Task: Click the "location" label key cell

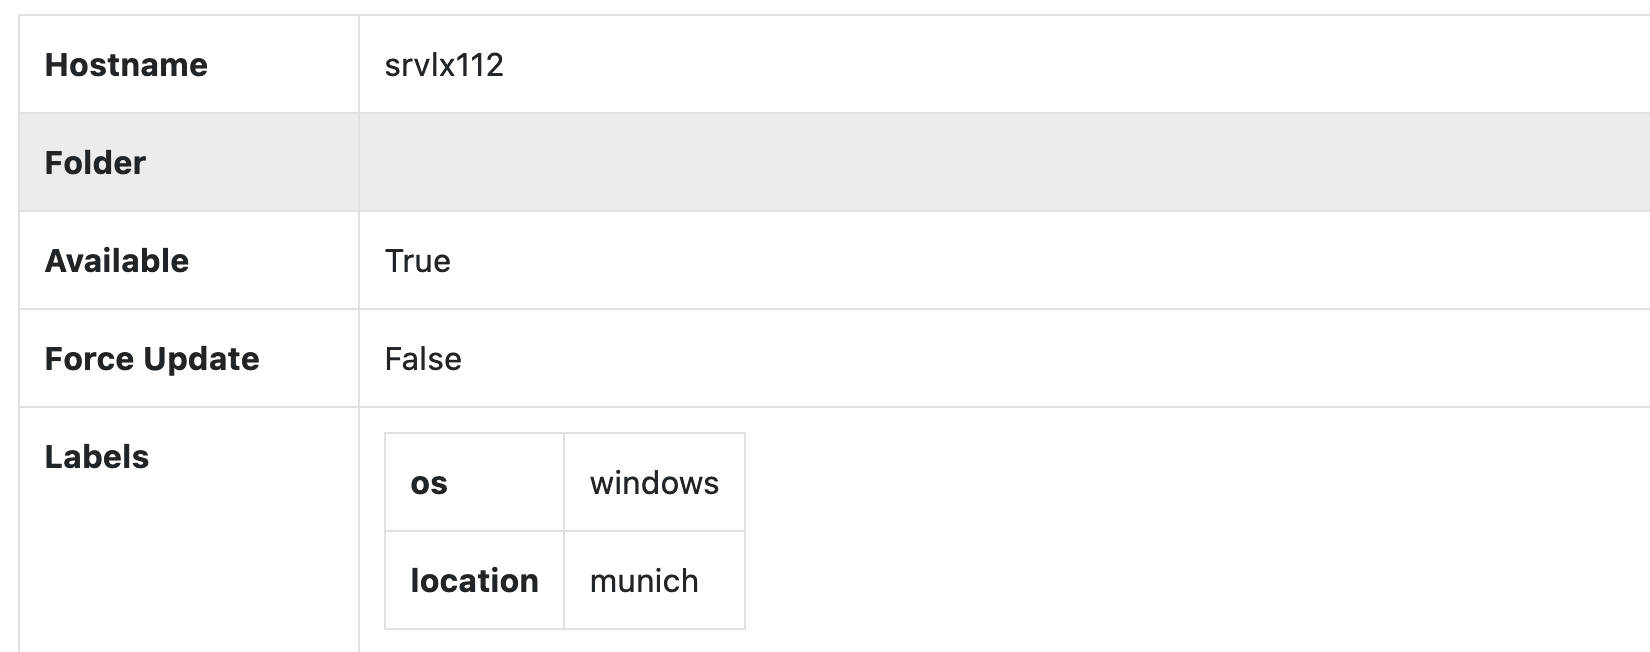Action: [x=474, y=581]
